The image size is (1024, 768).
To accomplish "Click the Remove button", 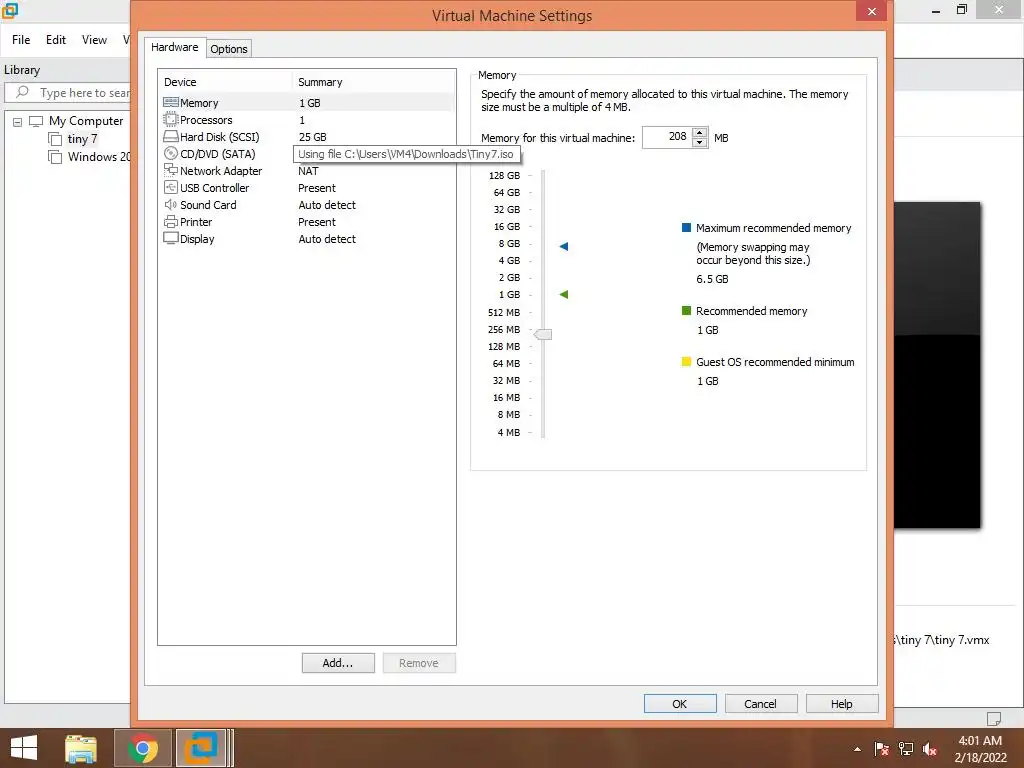I will tap(419, 663).
